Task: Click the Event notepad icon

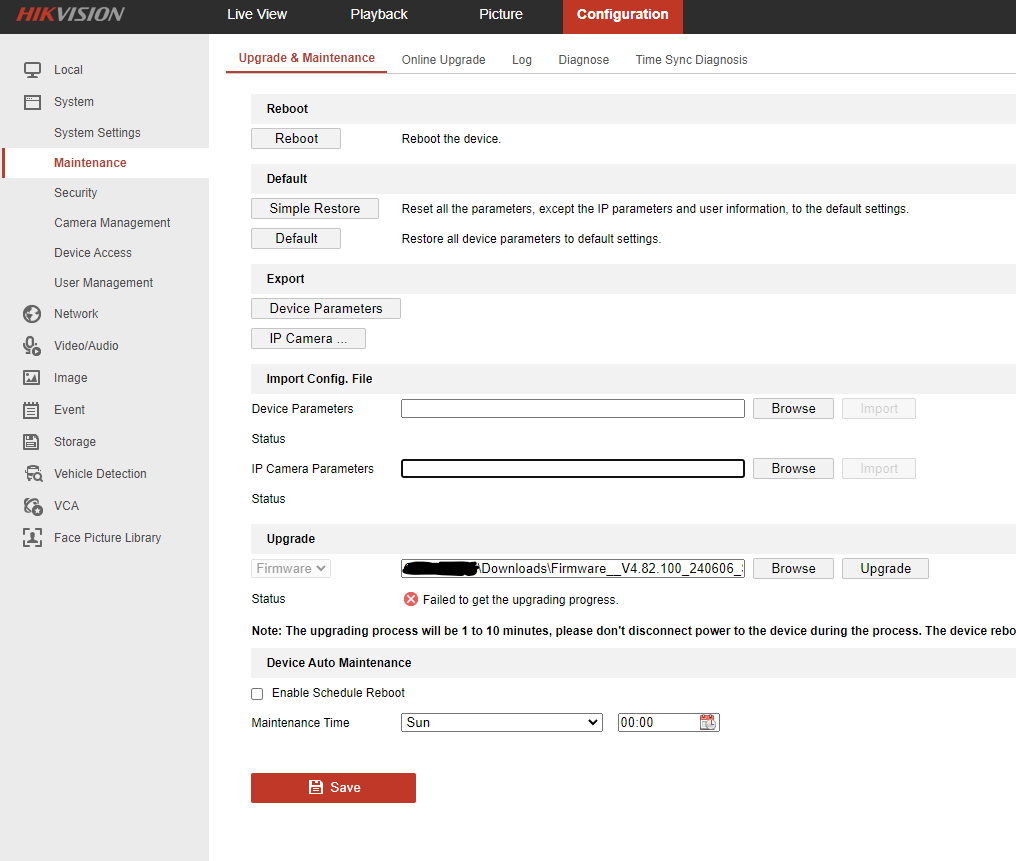Action: [x=32, y=410]
